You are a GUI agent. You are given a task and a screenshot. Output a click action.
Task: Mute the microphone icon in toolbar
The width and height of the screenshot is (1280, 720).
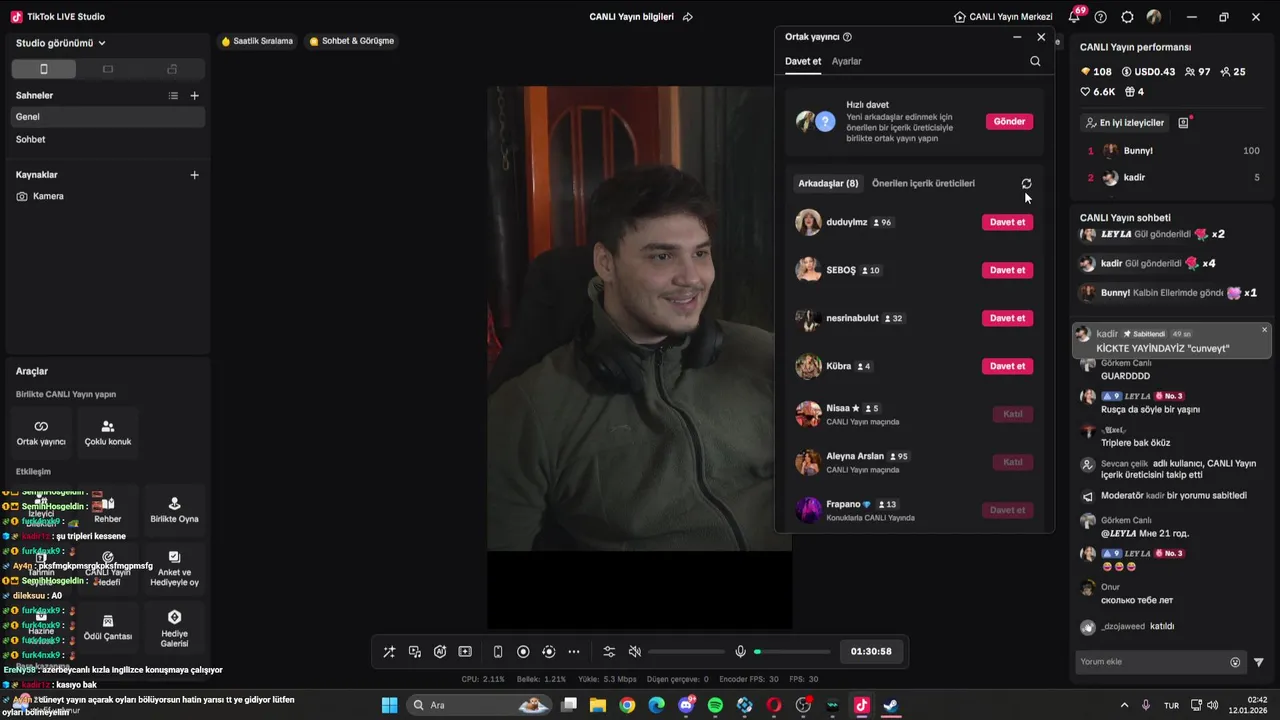coord(740,651)
